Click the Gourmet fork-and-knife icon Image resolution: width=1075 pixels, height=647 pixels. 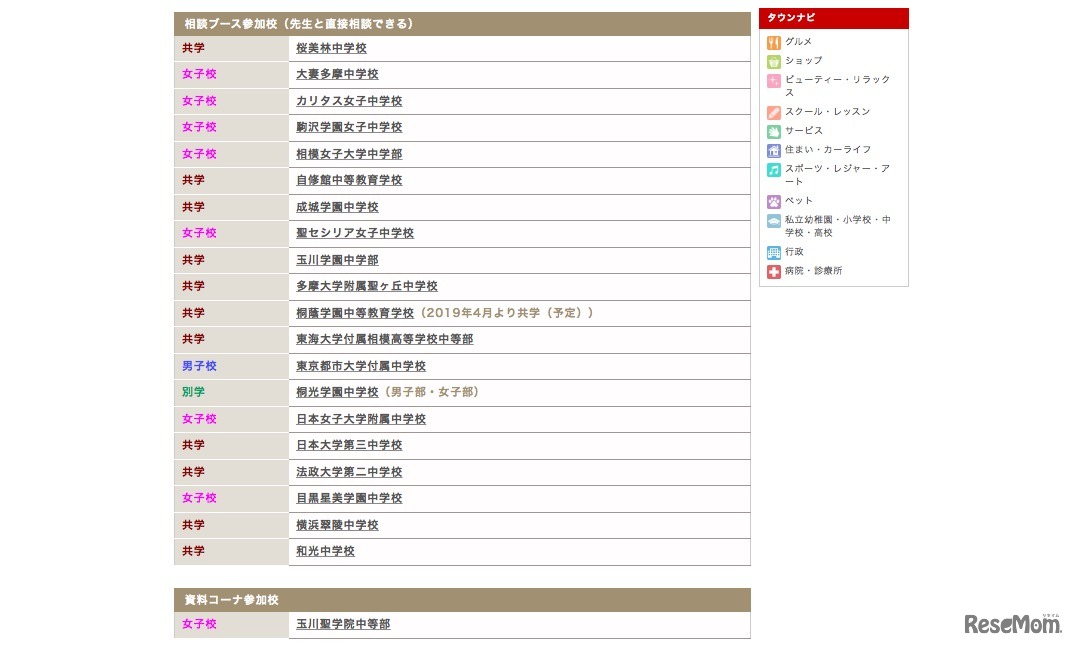click(773, 42)
